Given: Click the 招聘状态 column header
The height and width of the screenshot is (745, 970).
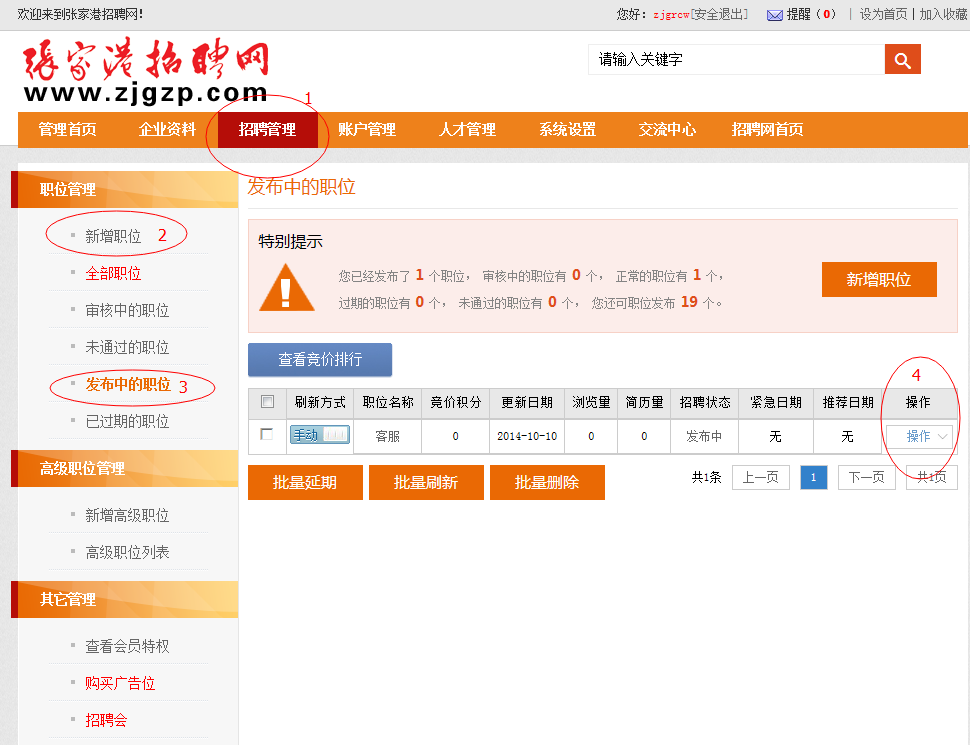Looking at the screenshot, I should coord(705,403).
